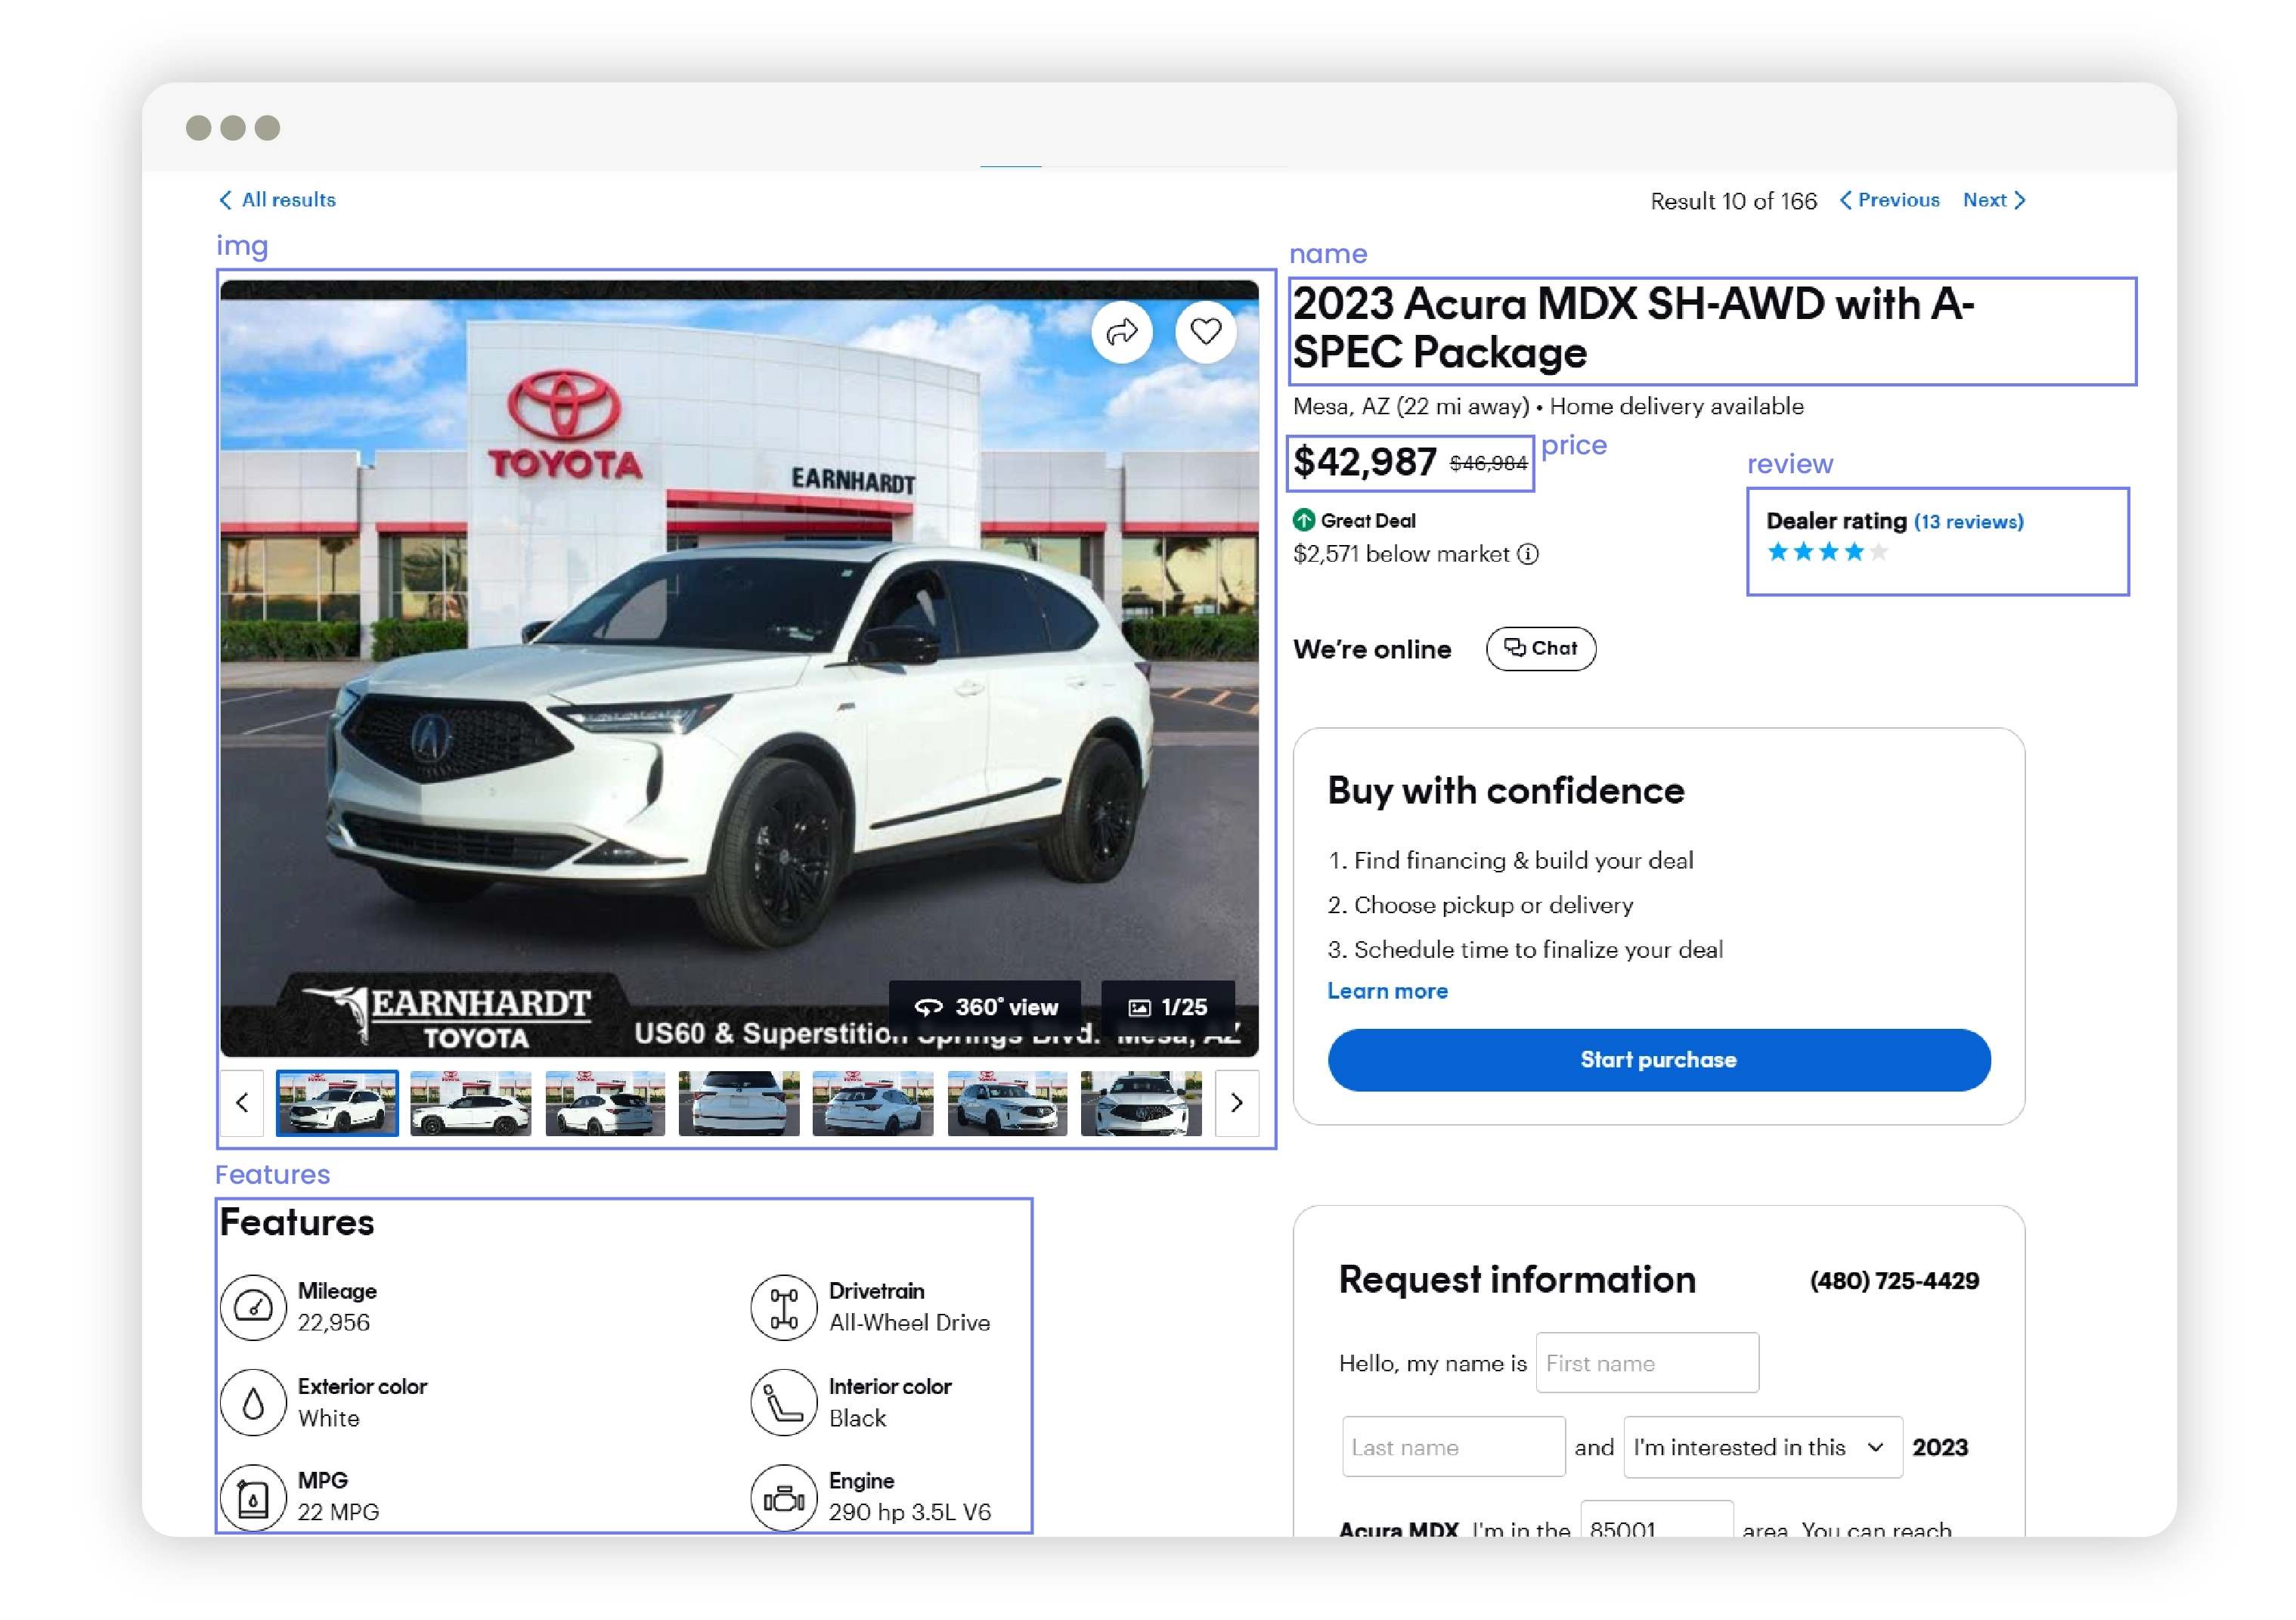Click the Interior color seat icon

tap(784, 1402)
